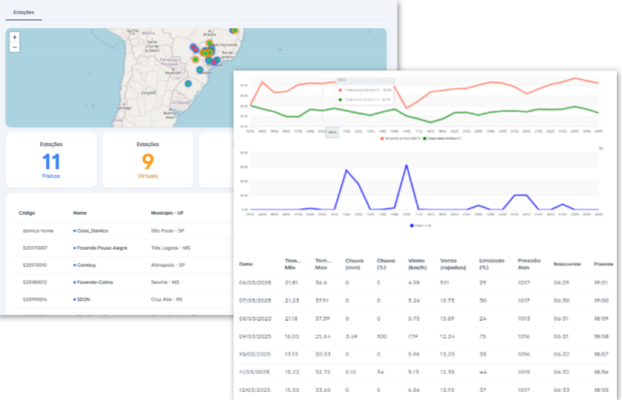Click the highest blue peak on rain chart
The height and width of the screenshot is (400, 622).
click(x=407, y=166)
